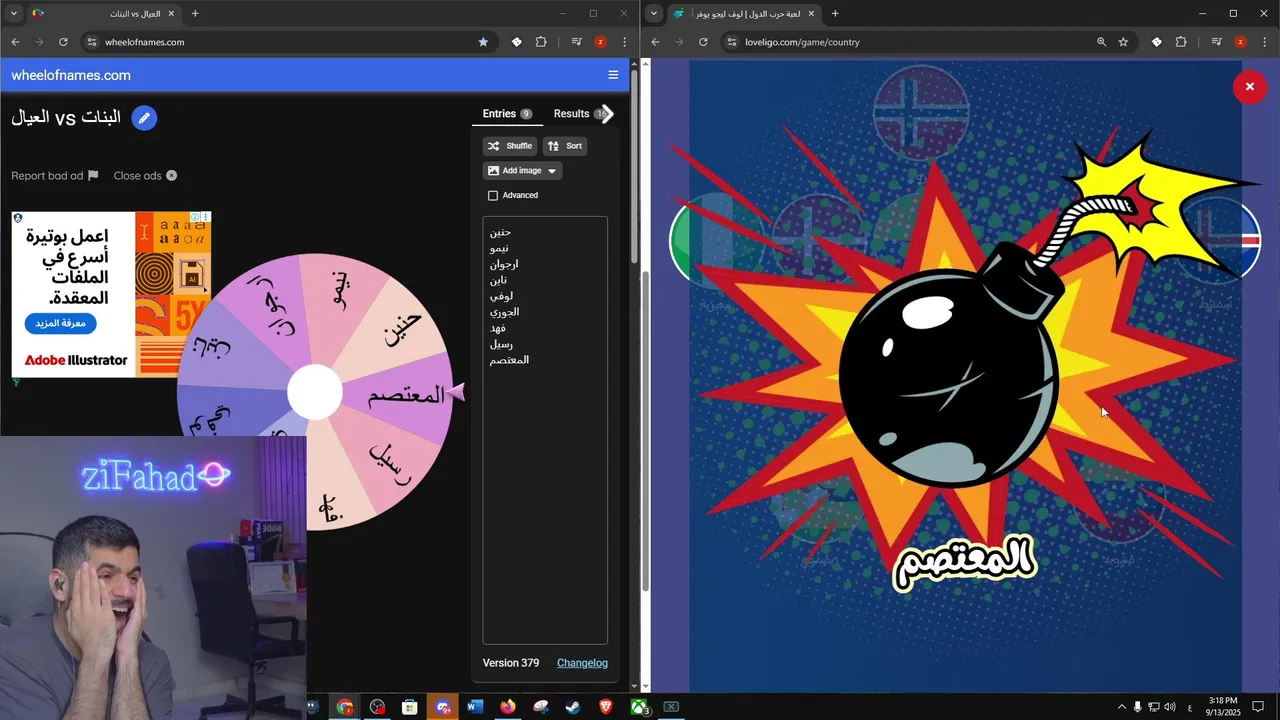The image size is (1280, 720).
Task: Bookmark the loveligo page with the star
Action: point(1123,42)
